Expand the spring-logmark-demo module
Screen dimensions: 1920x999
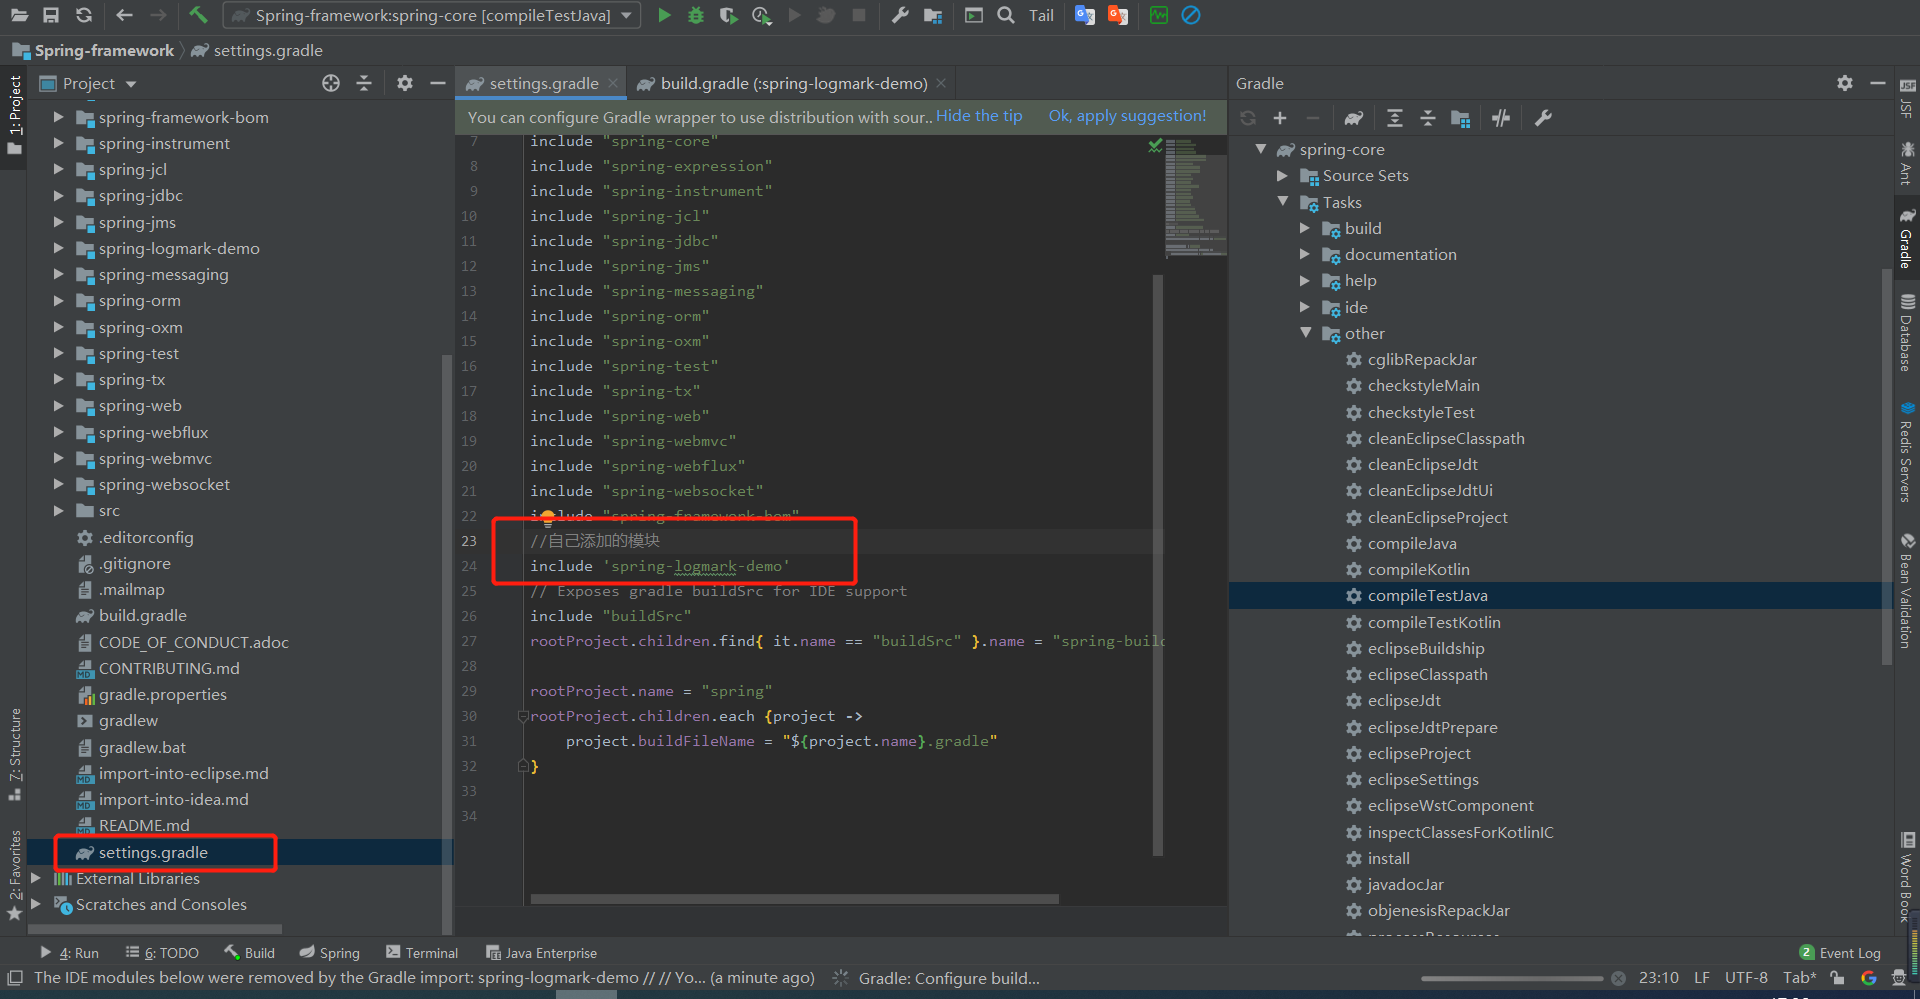point(58,248)
